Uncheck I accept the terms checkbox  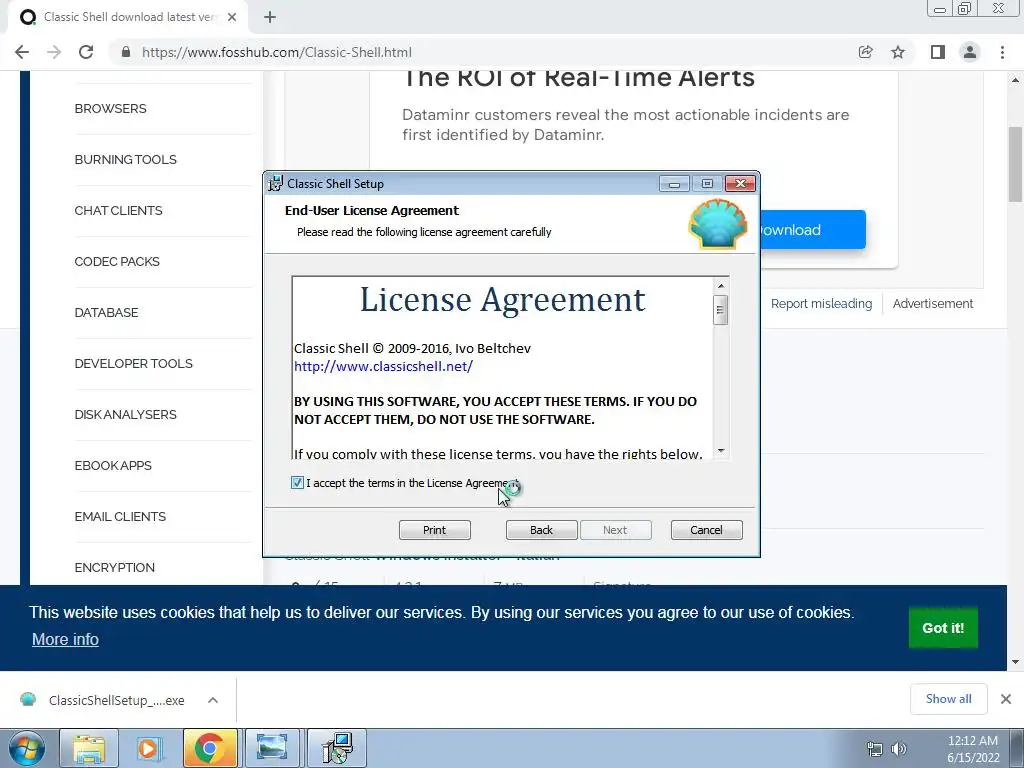pyautogui.click(x=297, y=483)
